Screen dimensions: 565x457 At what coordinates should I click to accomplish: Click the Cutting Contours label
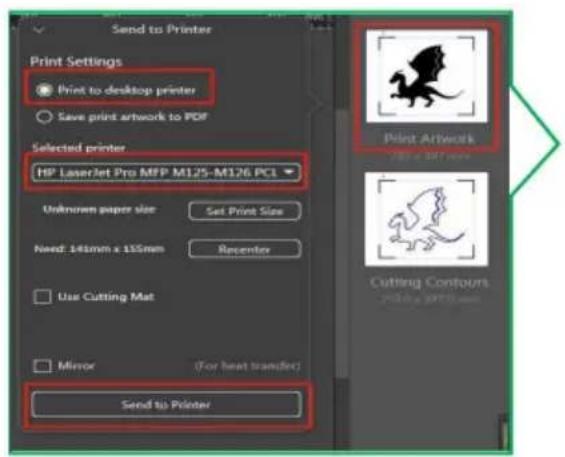[x=429, y=282]
